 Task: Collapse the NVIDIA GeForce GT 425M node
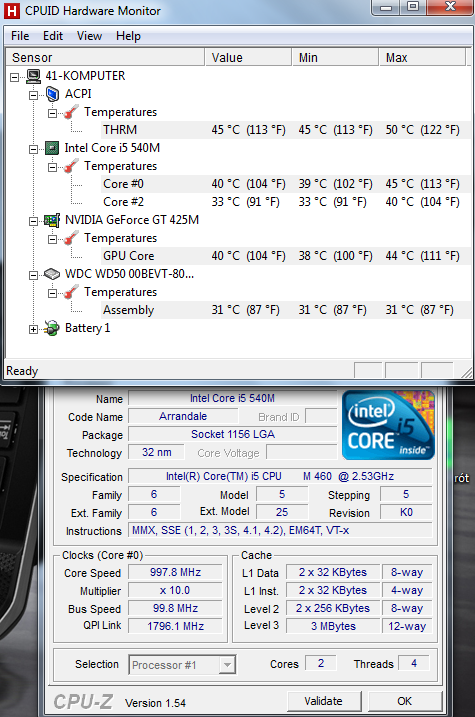point(33,222)
